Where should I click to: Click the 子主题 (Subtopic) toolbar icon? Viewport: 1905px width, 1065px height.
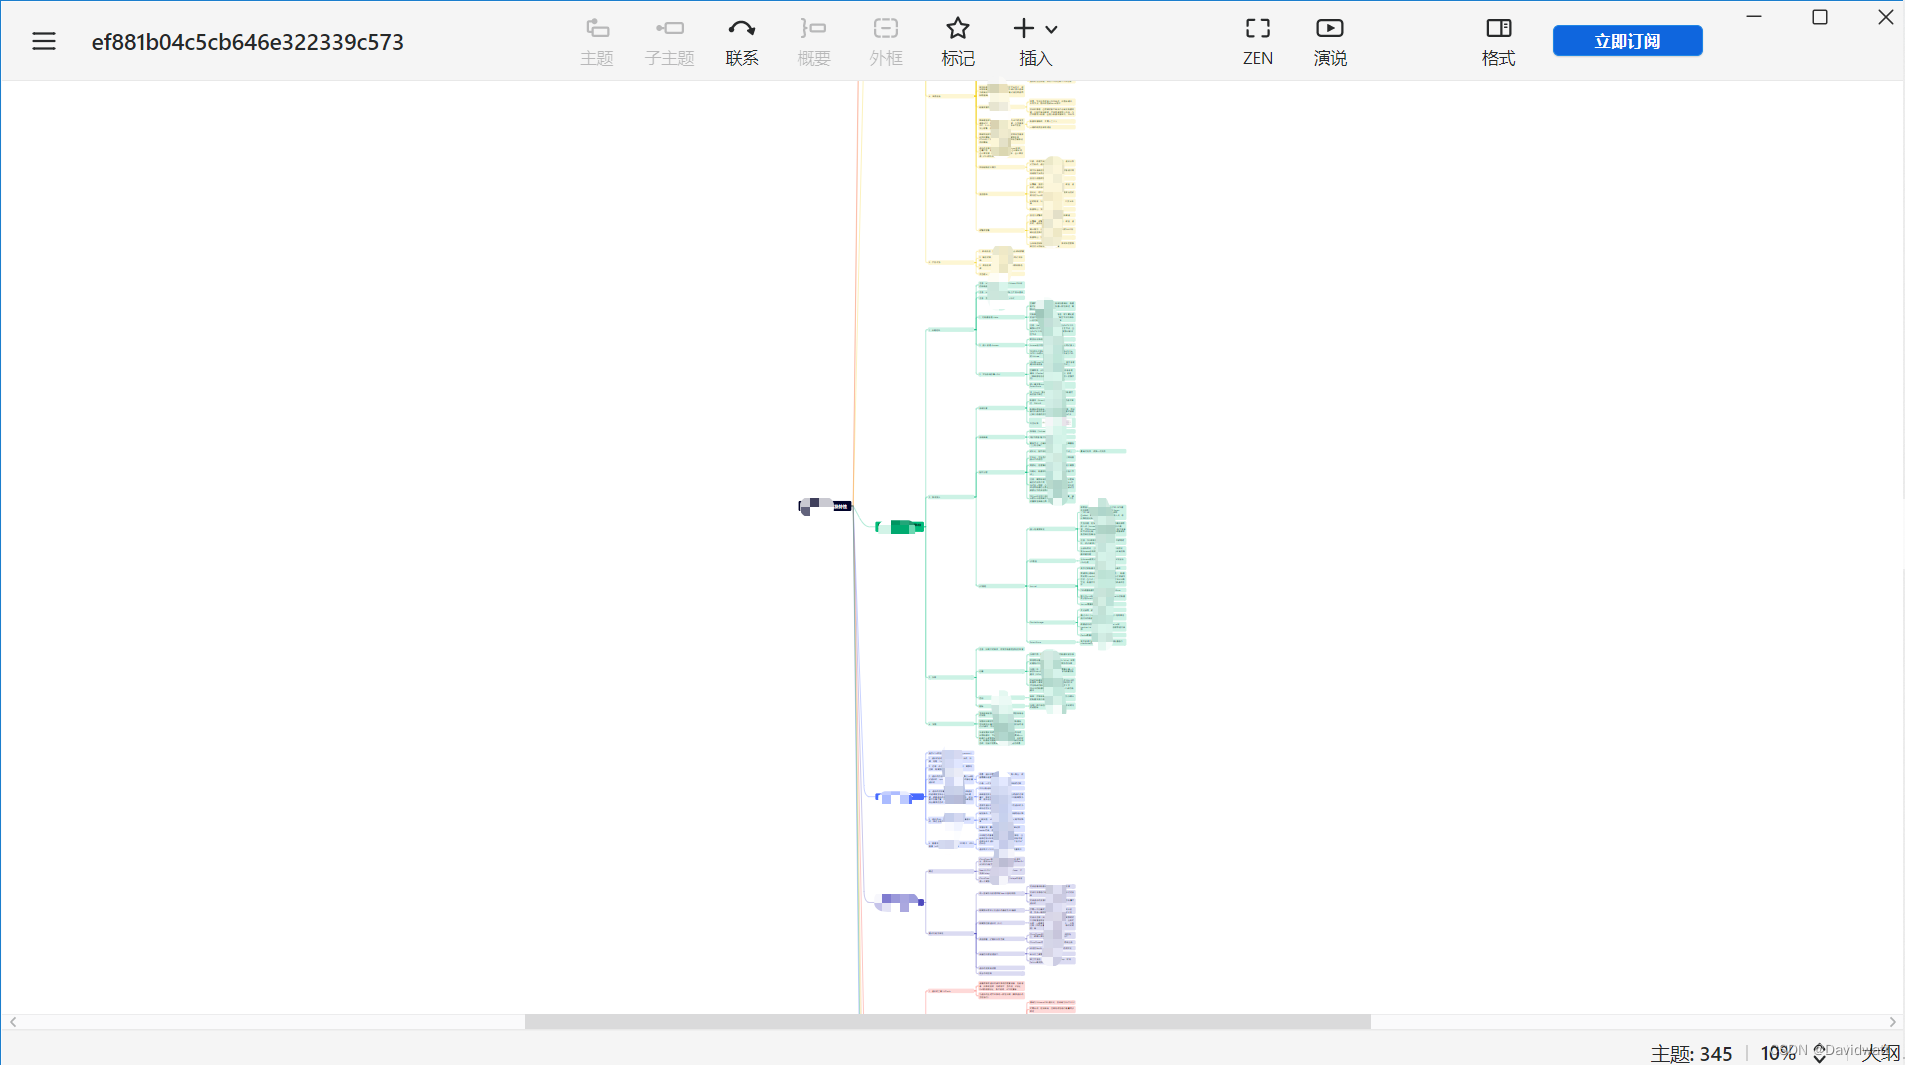click(669, 42)
